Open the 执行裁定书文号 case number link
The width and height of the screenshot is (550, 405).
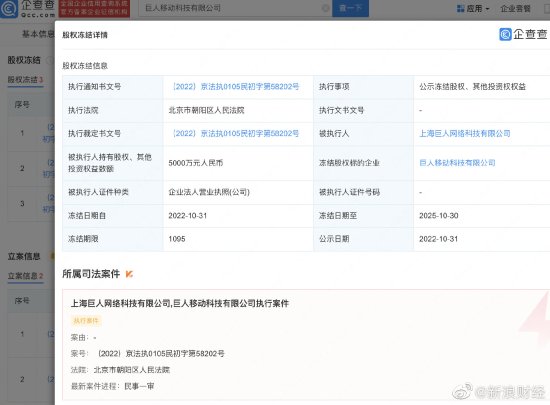click(235, 133)
